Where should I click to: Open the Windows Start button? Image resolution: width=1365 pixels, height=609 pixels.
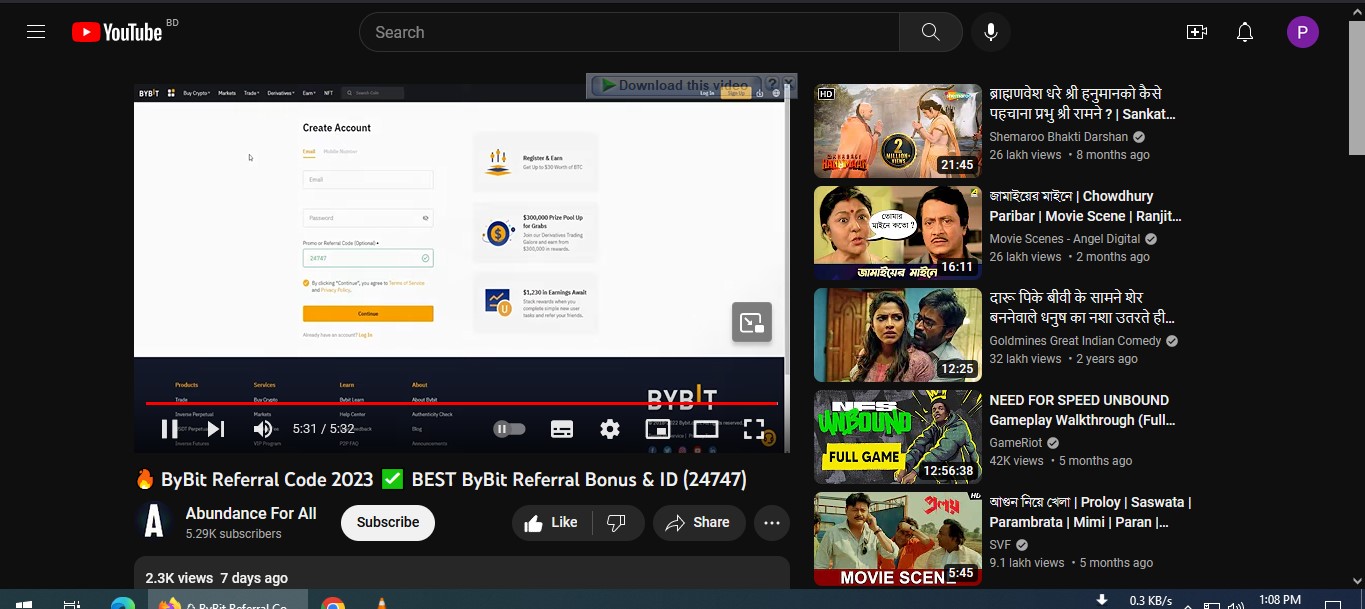(x=24, y=604)
